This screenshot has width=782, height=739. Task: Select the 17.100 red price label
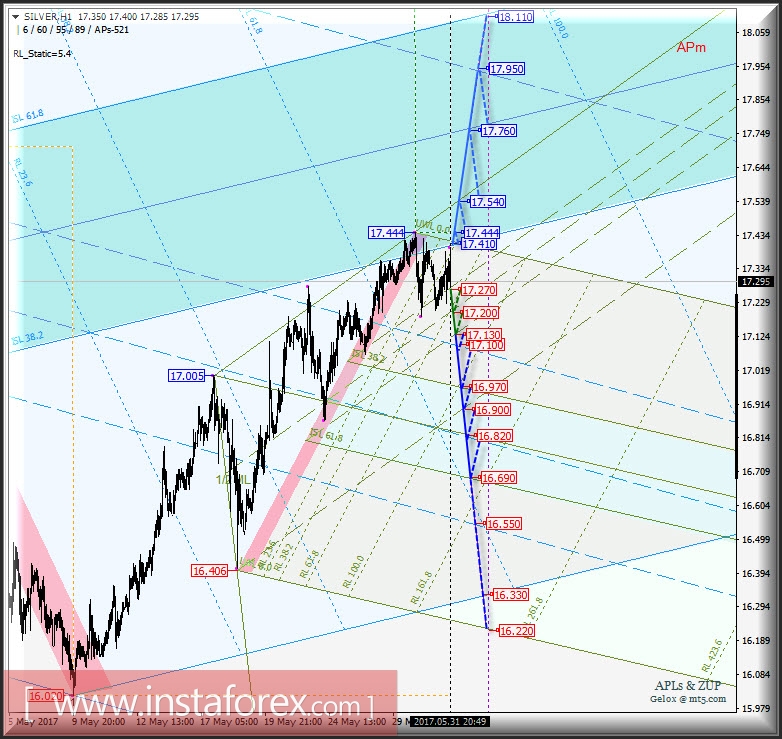(487, 345)
